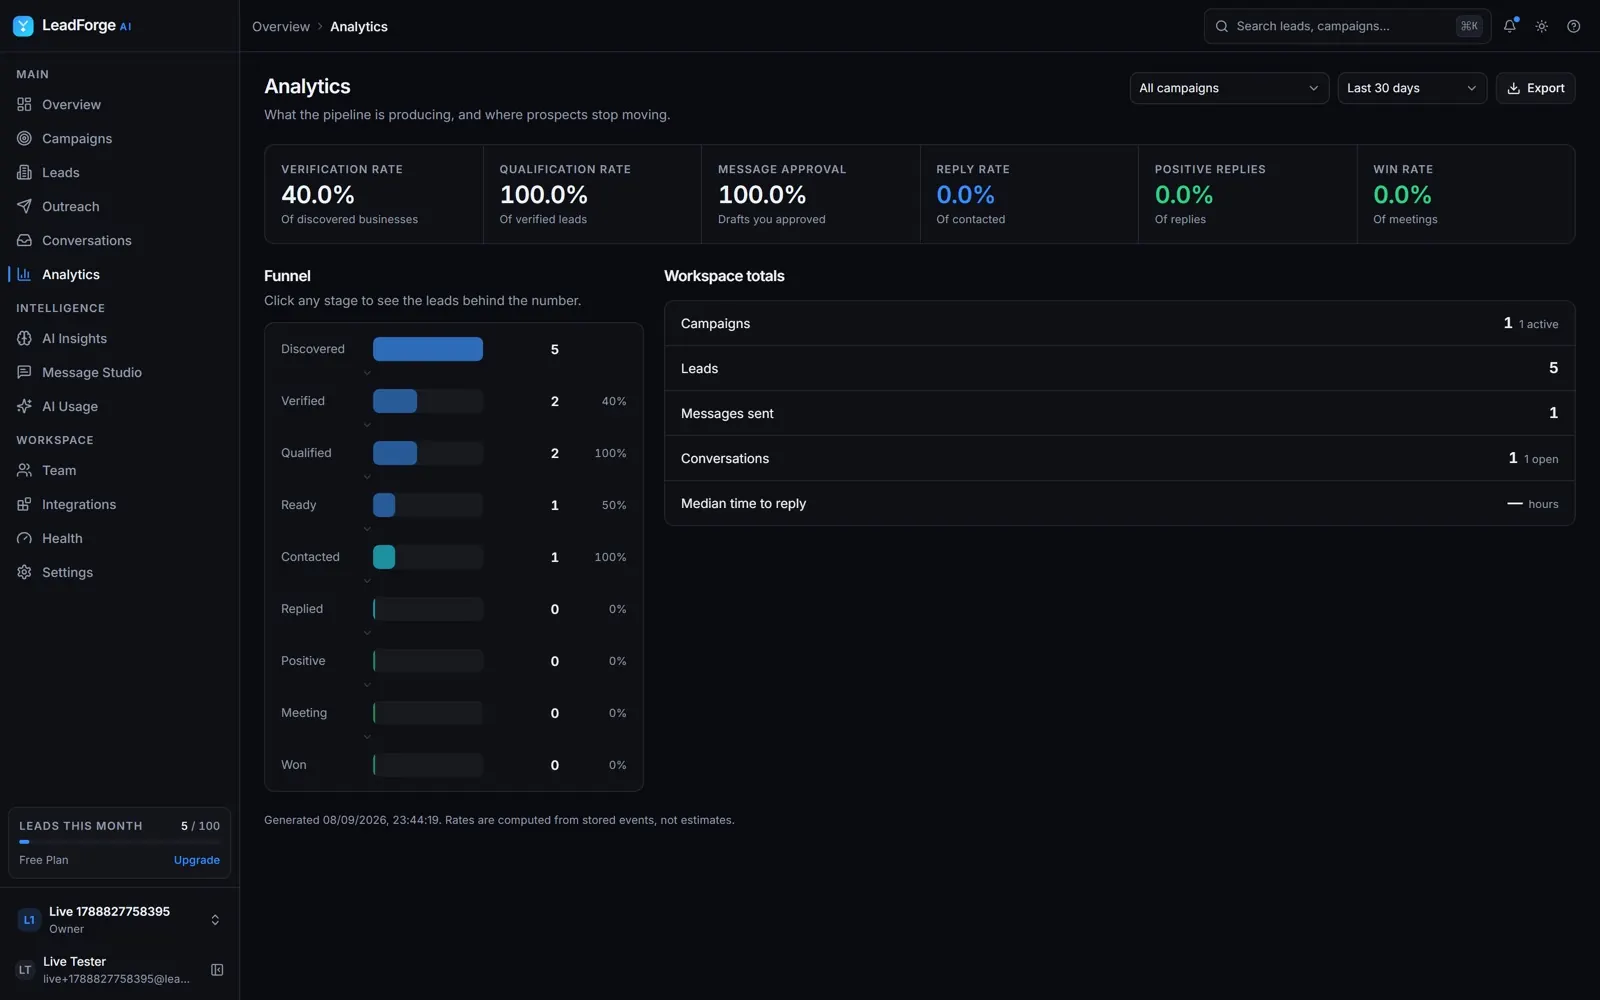Click the Verification Rate 40.0% value
This screenshot has height=1000, width=1600.
[318, 195]
